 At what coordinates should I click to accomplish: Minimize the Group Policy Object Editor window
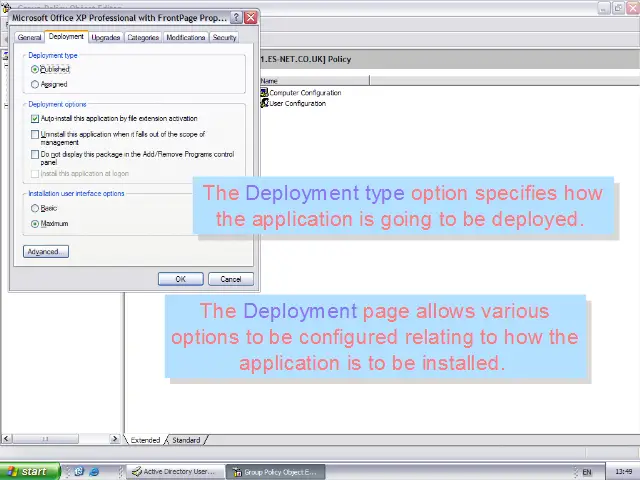click(x=604, y=8)
